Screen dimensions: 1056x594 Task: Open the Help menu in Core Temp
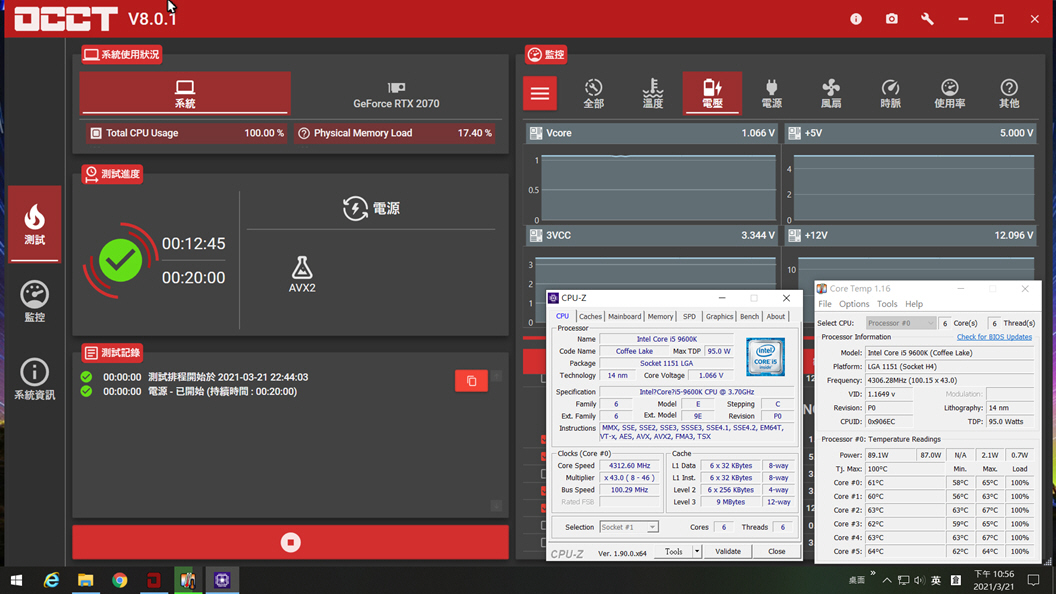(x=914, y=304)
